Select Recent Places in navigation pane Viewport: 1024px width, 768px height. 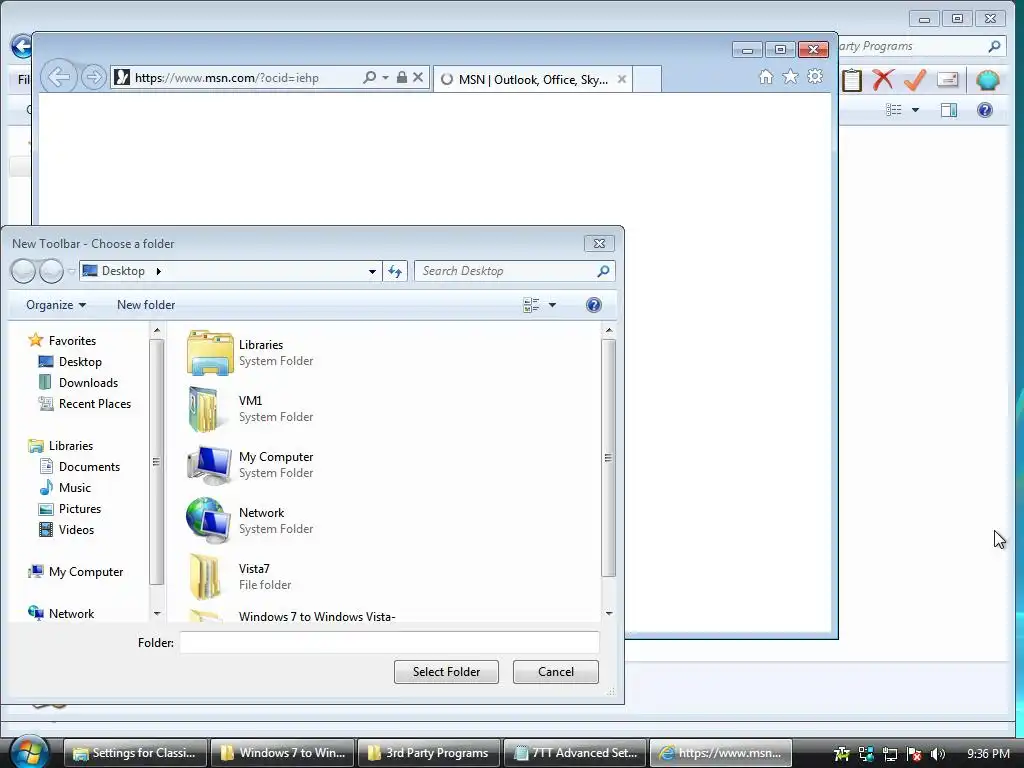[x=85, y=404]
